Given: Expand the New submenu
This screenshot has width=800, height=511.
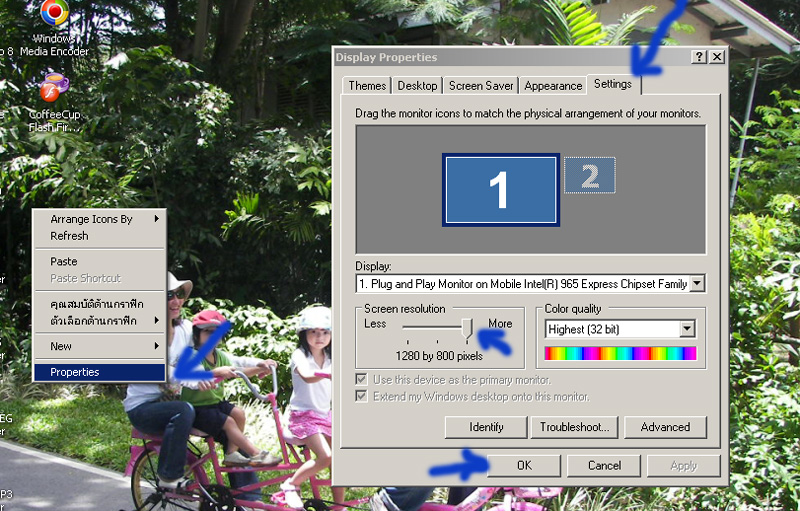Looking at the screenshot, I should coord(100,346).
